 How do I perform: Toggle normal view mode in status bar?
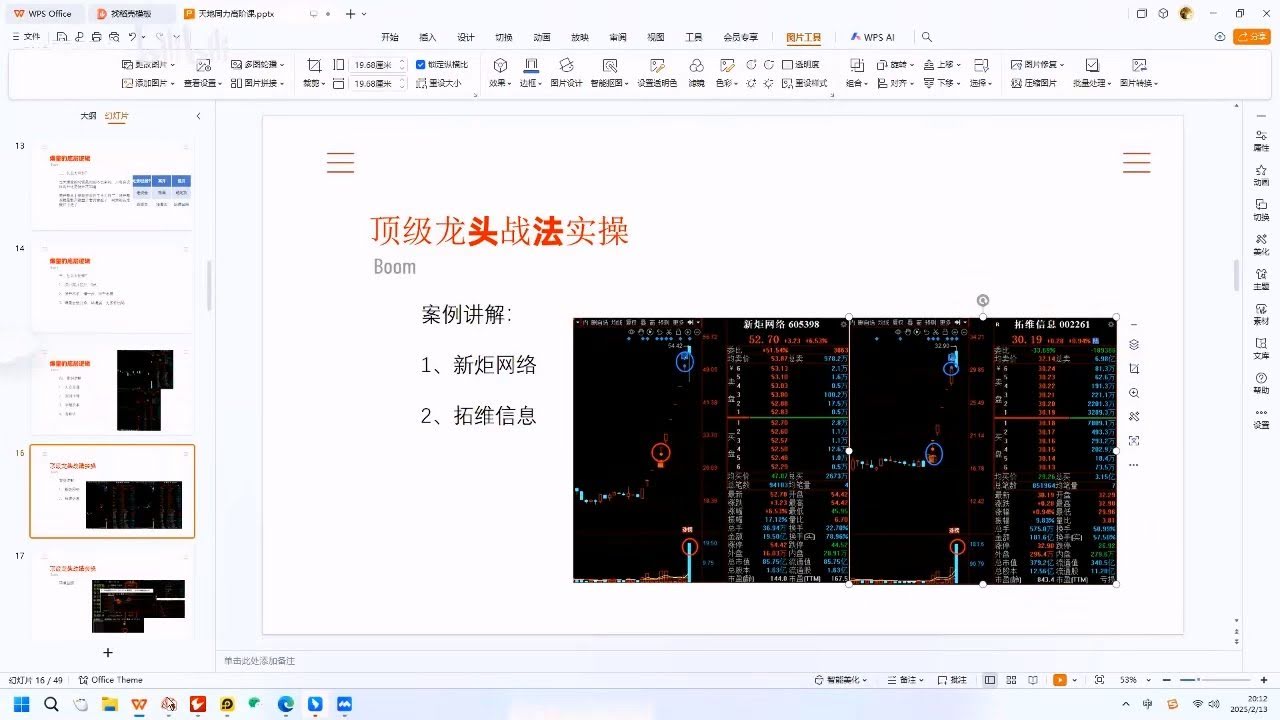[989, 680]
